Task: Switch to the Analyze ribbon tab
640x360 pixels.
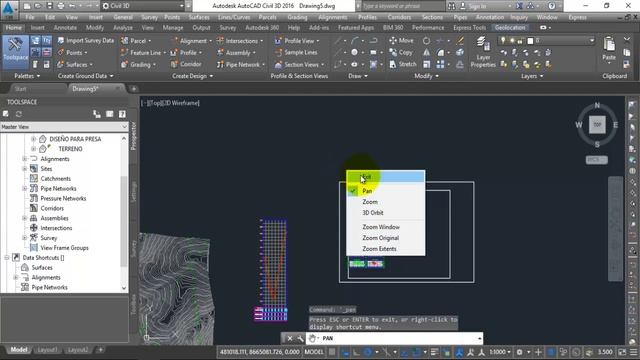Action: [123, 28]
